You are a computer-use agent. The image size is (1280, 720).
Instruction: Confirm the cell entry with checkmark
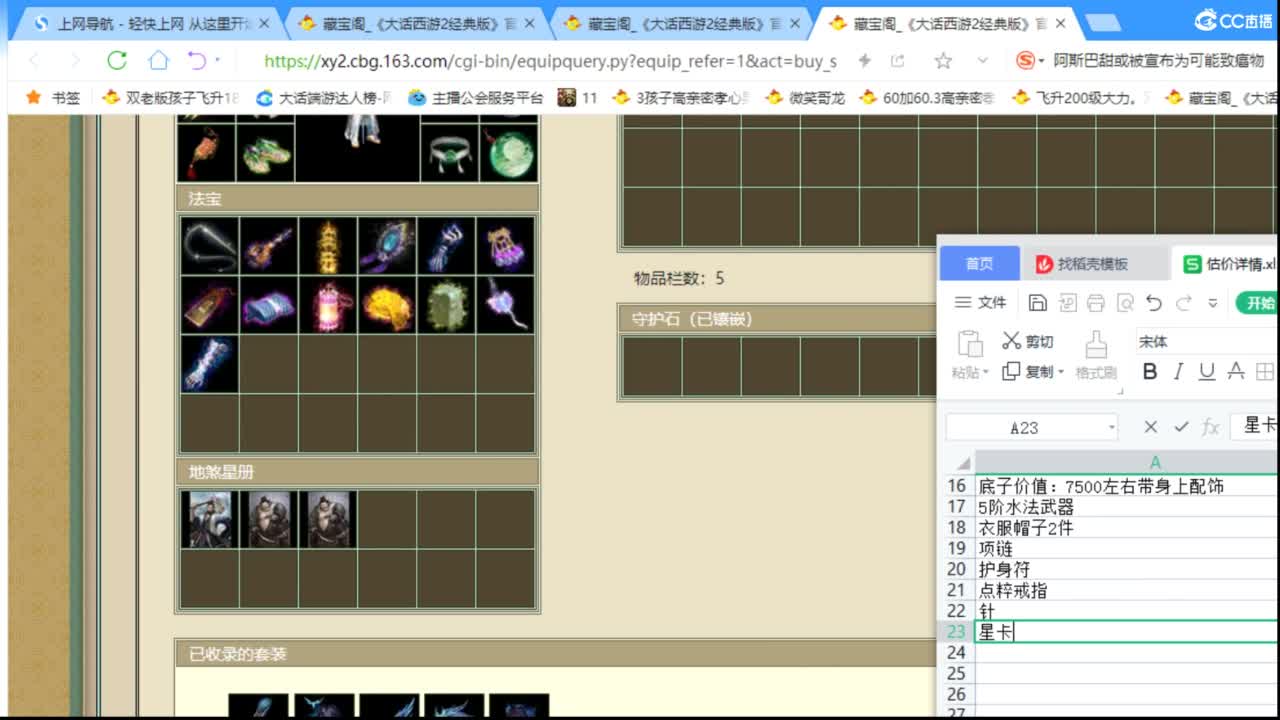tap(1181, 427)
